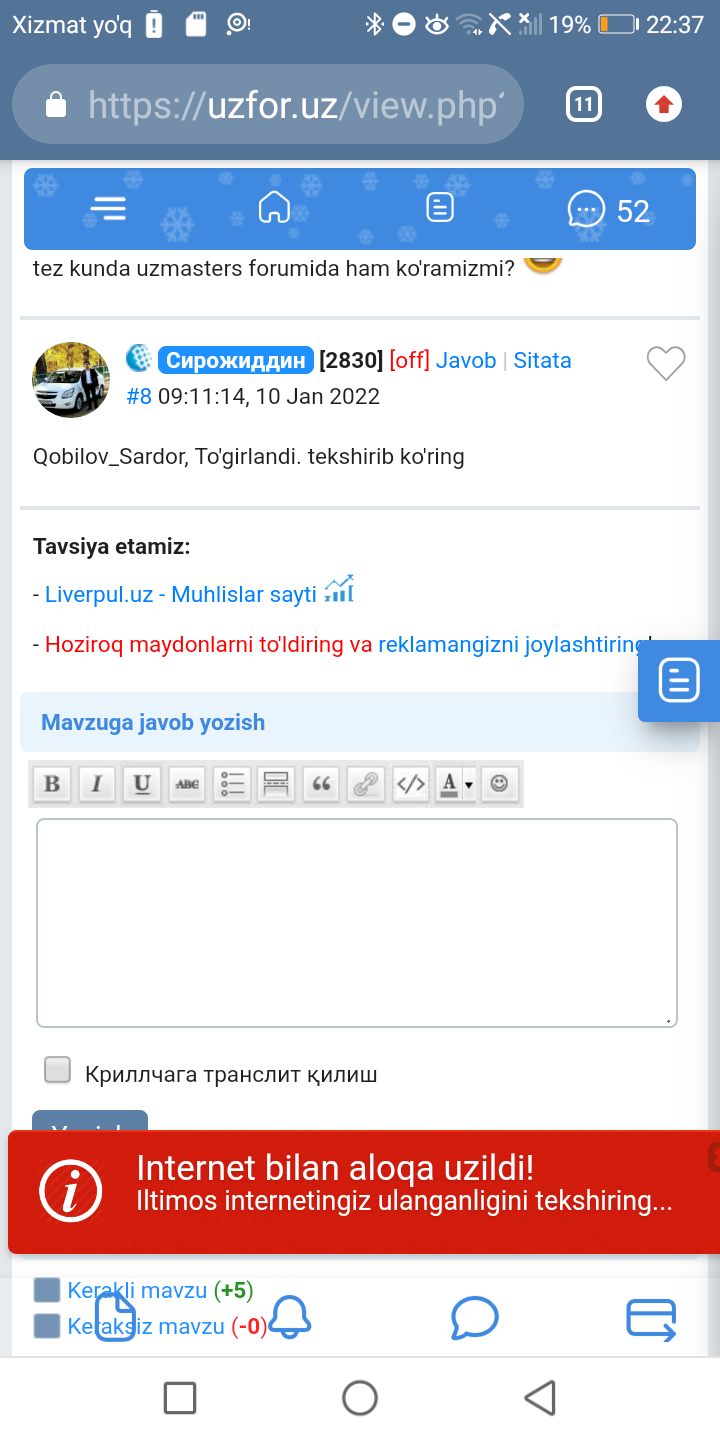Screen dimensions: 720x1440
Task: Enable the Cyrillic transliteration checkbox
Action: [x=58, y=1070]
